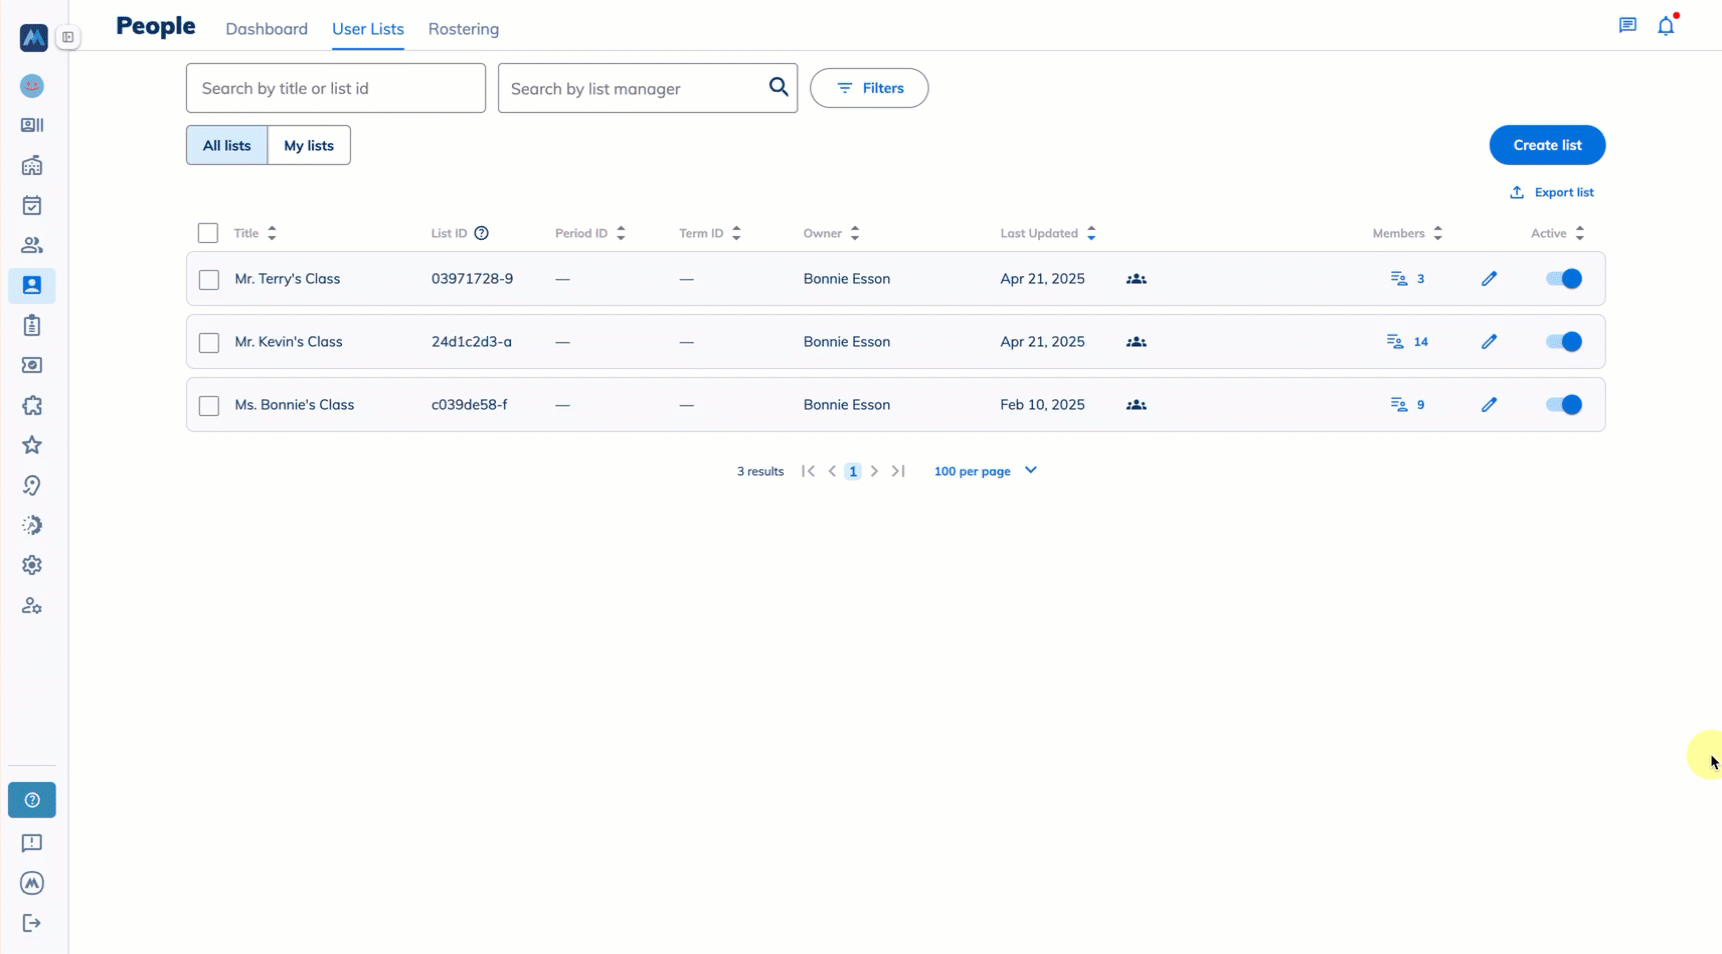Click the Create list button
1722x954 pixels.
[x=1547, y=145]
